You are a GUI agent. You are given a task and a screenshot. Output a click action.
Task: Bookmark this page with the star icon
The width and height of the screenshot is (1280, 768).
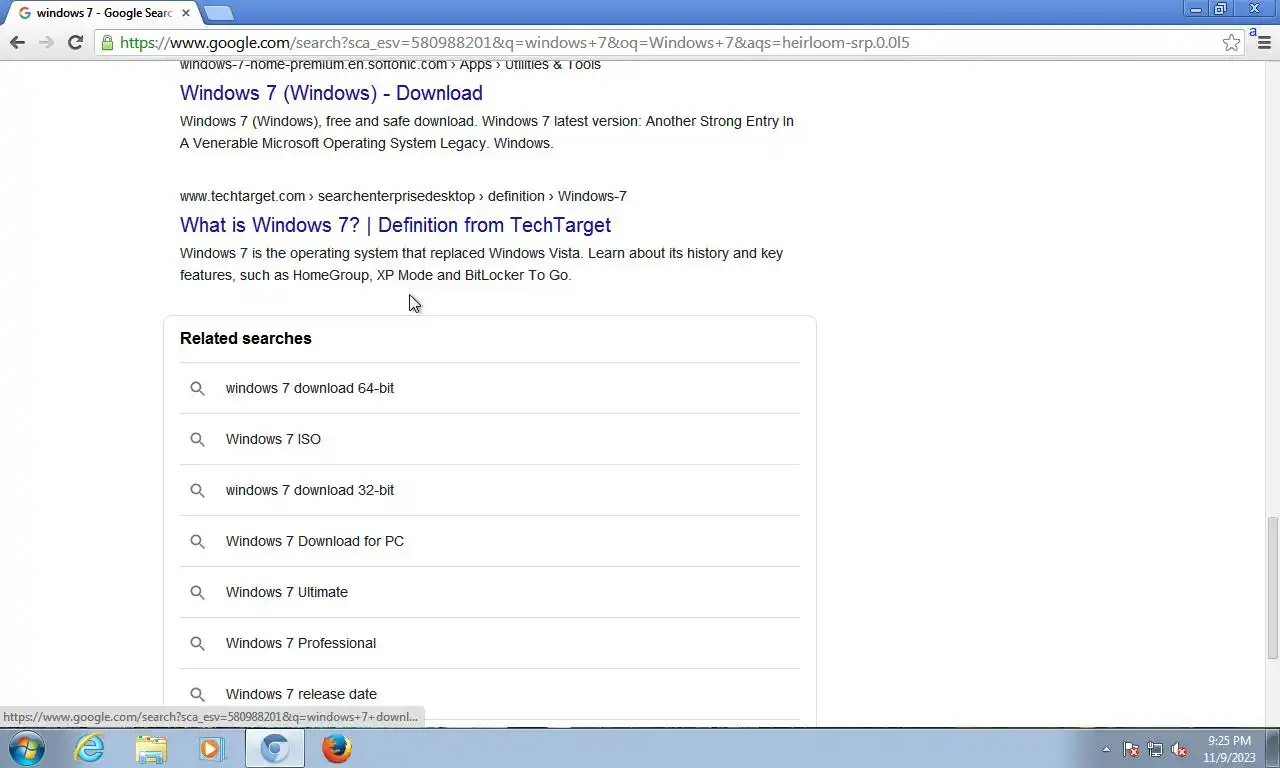(1231, 42)
